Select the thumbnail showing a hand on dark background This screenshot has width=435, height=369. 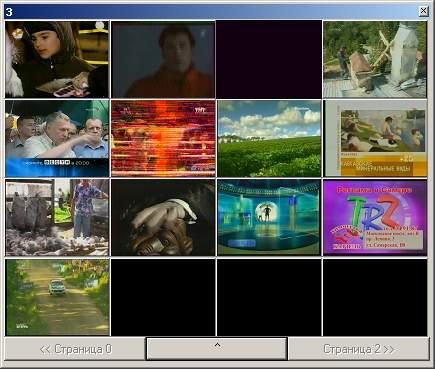(163, 218)
